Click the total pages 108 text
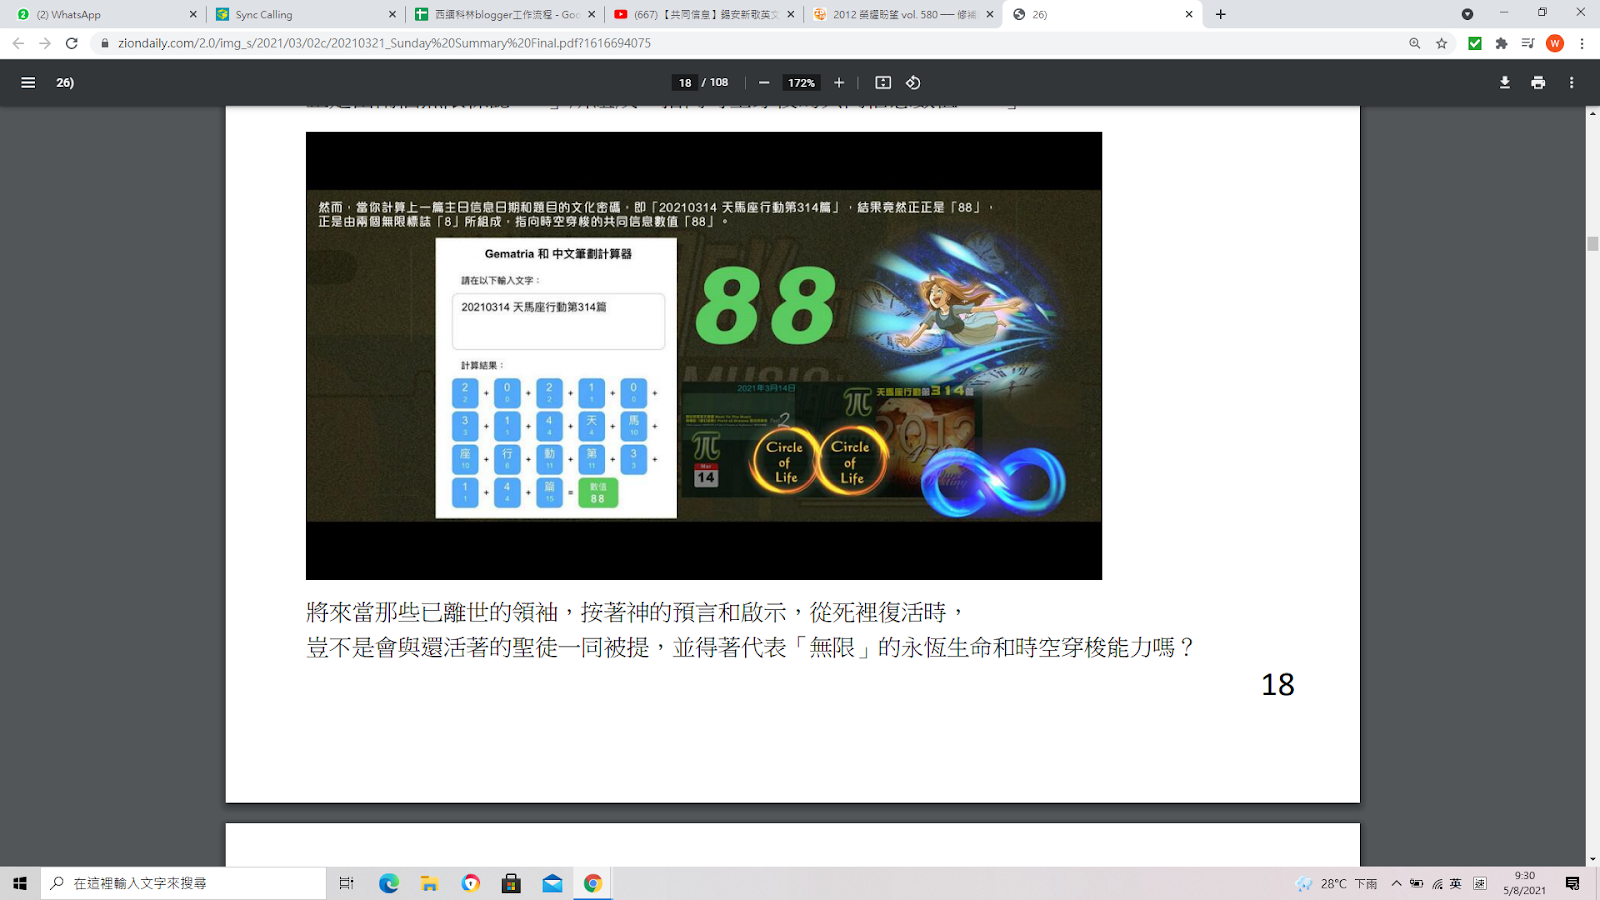The image size is (1600, 900). pos(719,83)
